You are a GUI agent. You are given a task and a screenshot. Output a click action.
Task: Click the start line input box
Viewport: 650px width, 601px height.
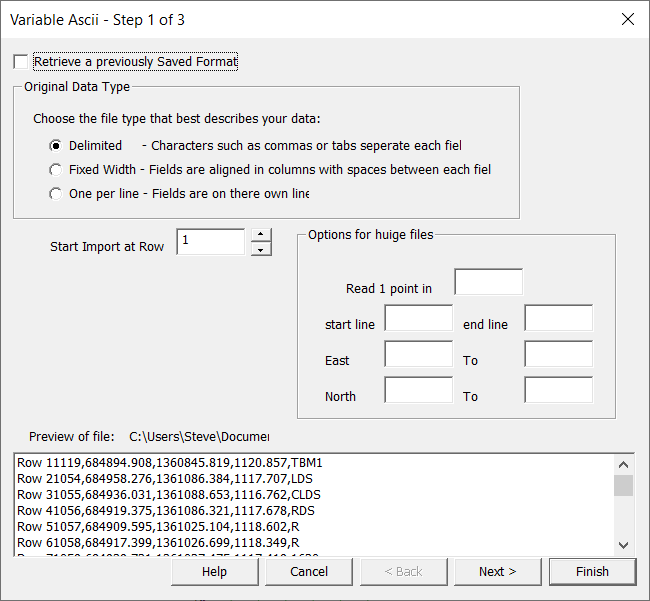(418, 318)
